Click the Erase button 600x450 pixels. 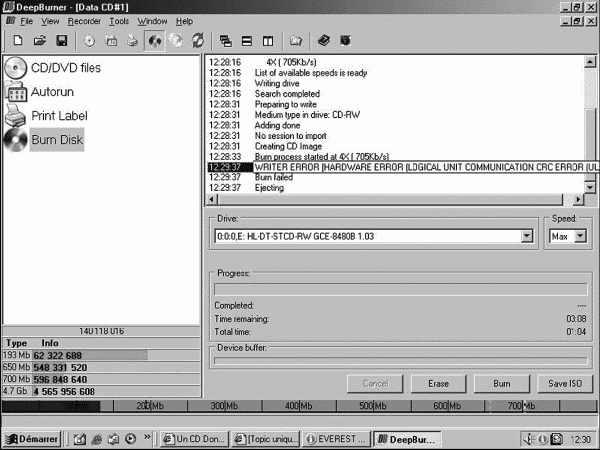[x=438, y=383]
